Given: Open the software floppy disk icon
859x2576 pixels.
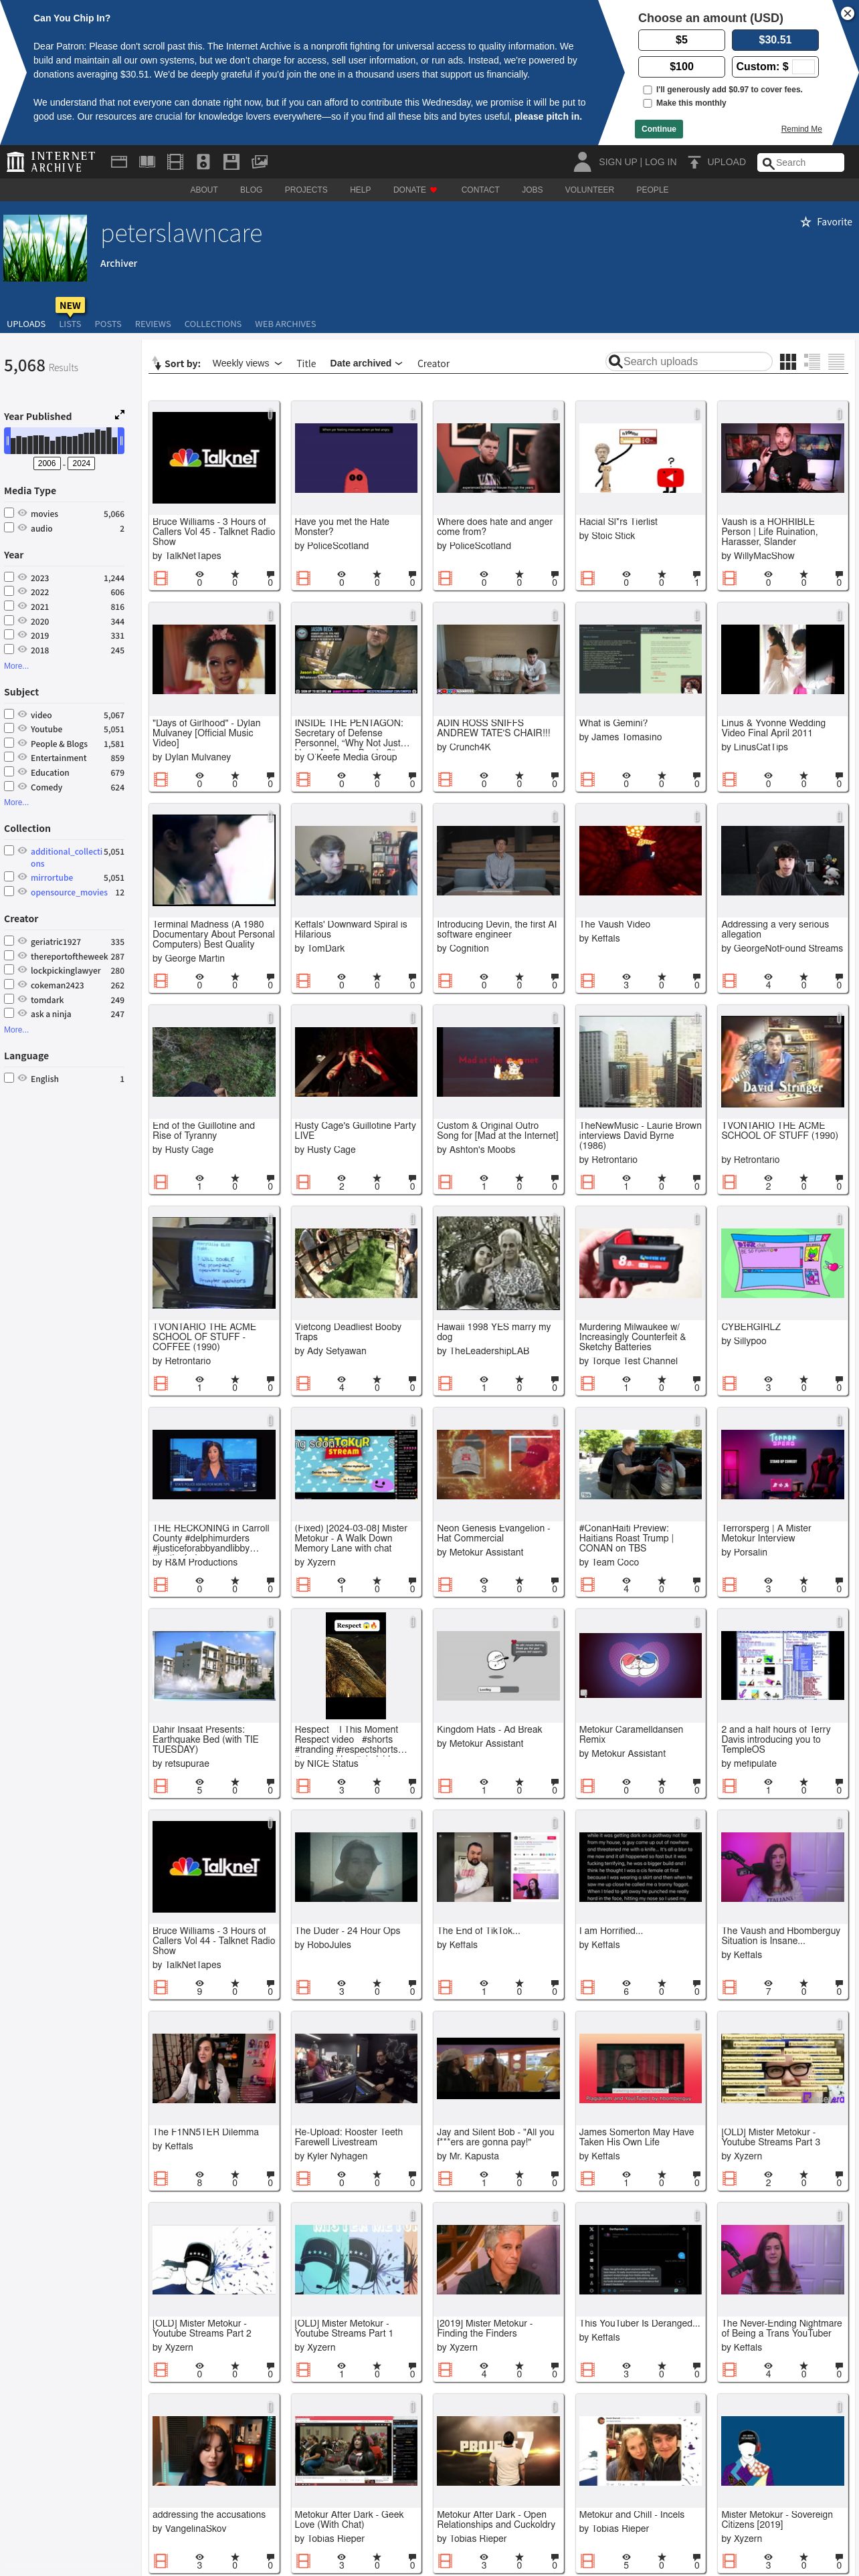Looking at the screenshot, I should pyautogui.click(x=231, y=162).
